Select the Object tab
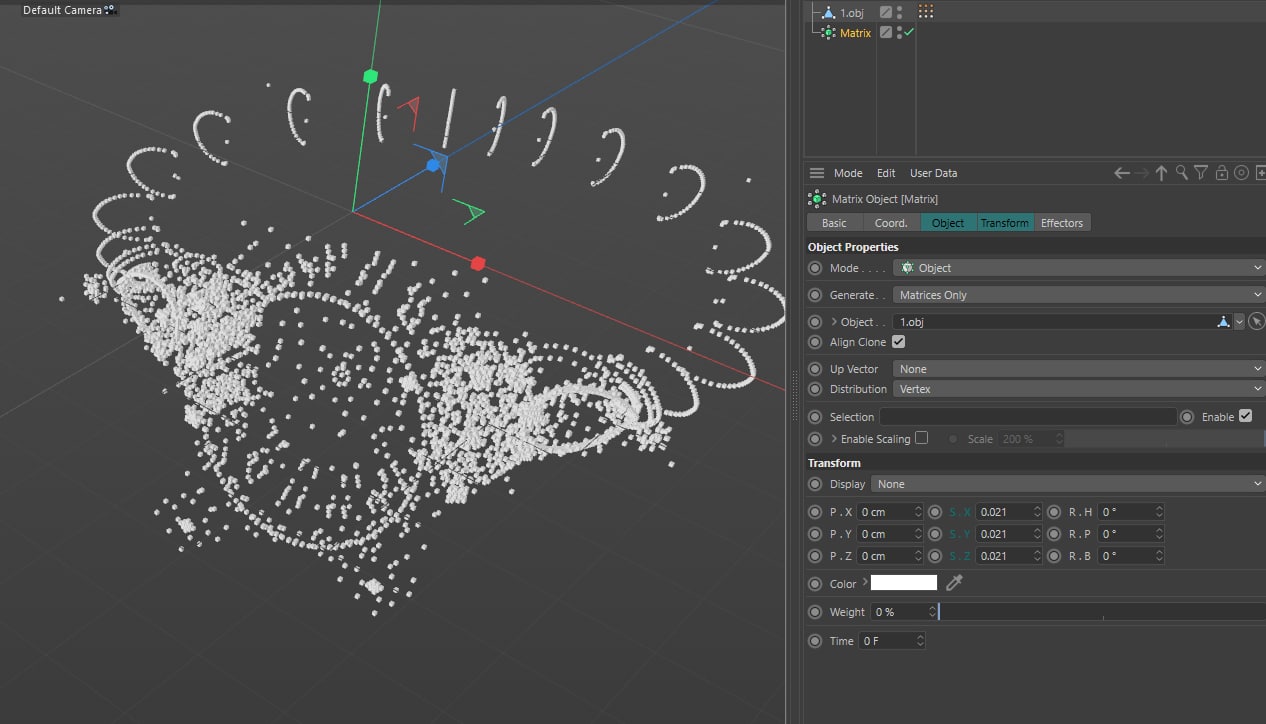This screenshot has width=1266, height=724. click(x=948, y=223)
